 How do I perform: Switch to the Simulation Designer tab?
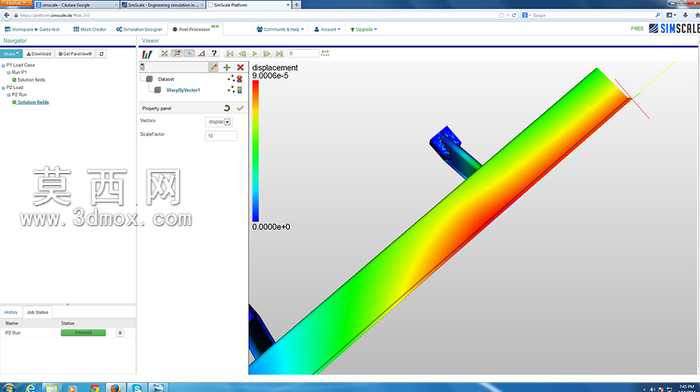tap(139, 29)
